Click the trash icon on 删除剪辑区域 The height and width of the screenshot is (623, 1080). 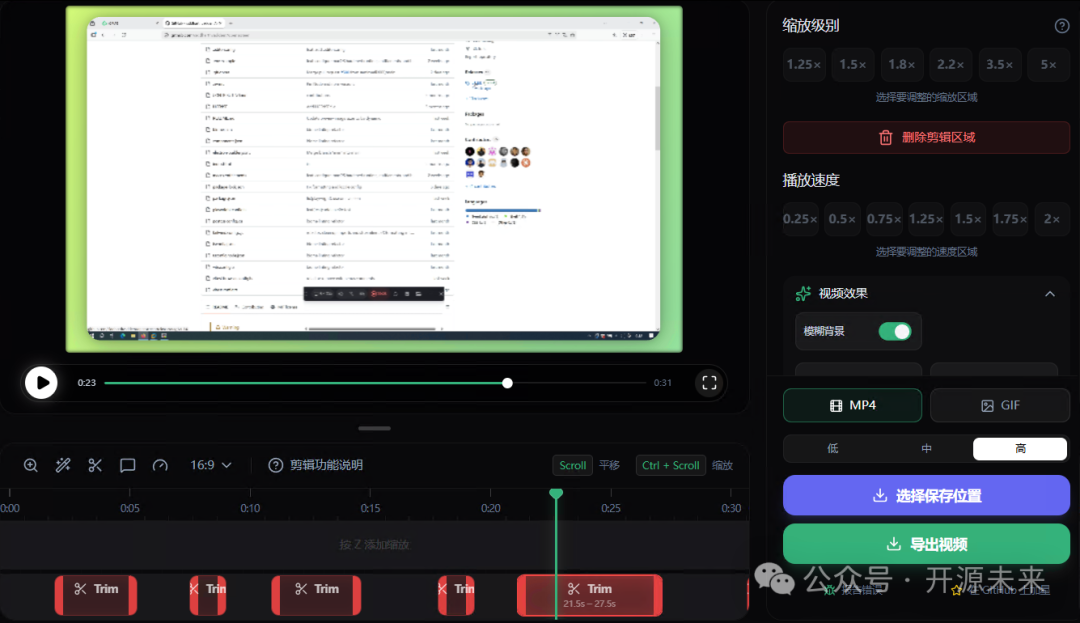tap(886, 137)
